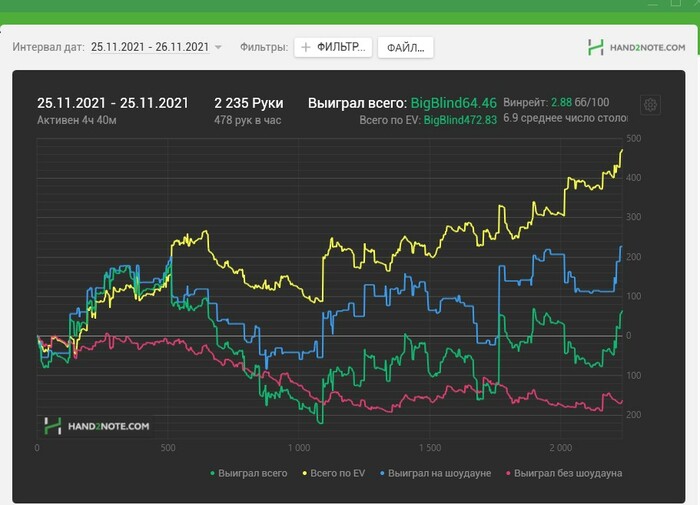Click the ФАЙЛ button
700x505 pixels.
(x=405, y=47)
